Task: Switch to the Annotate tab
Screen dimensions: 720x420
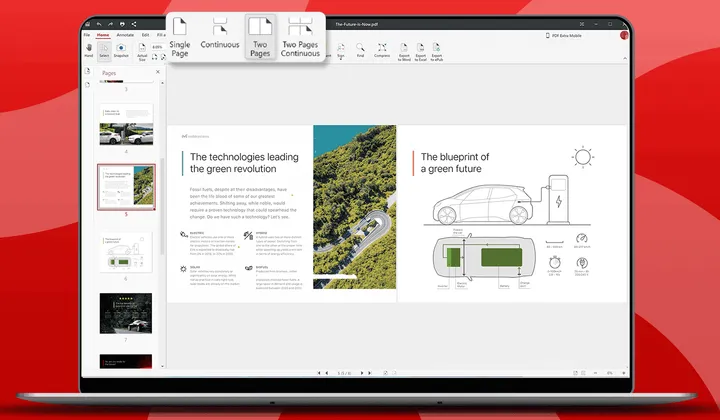Action: tap(125, 35)
